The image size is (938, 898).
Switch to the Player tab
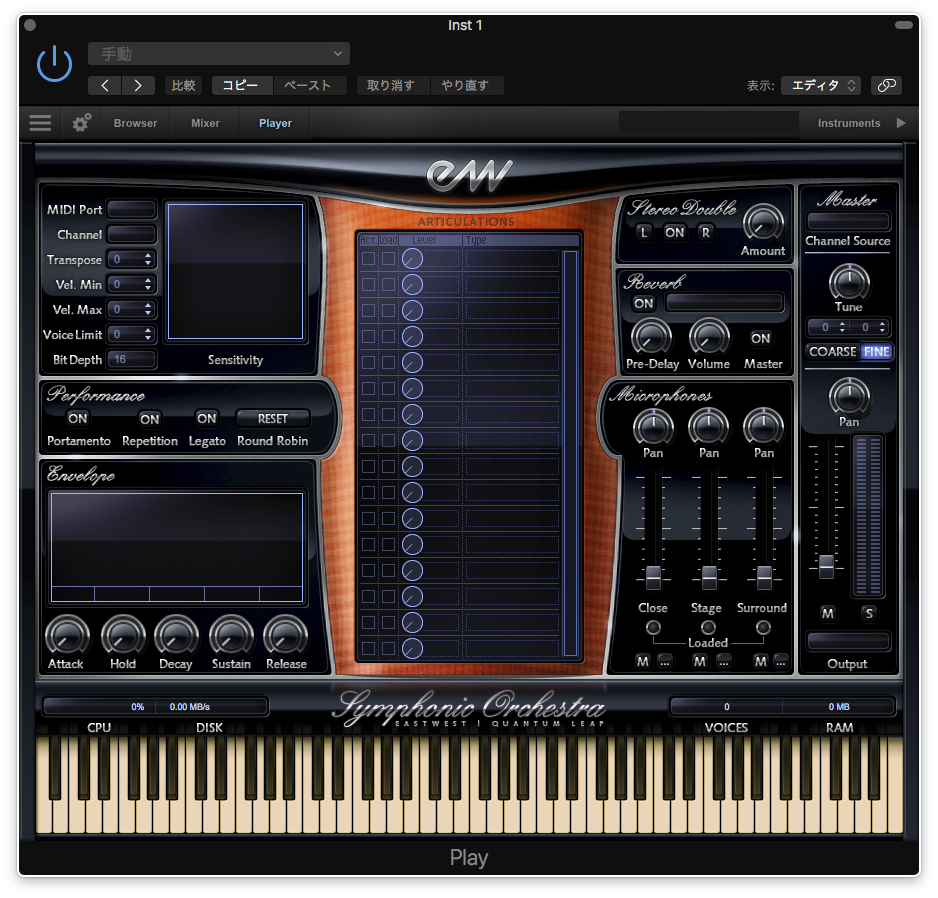tap(275, 123)
